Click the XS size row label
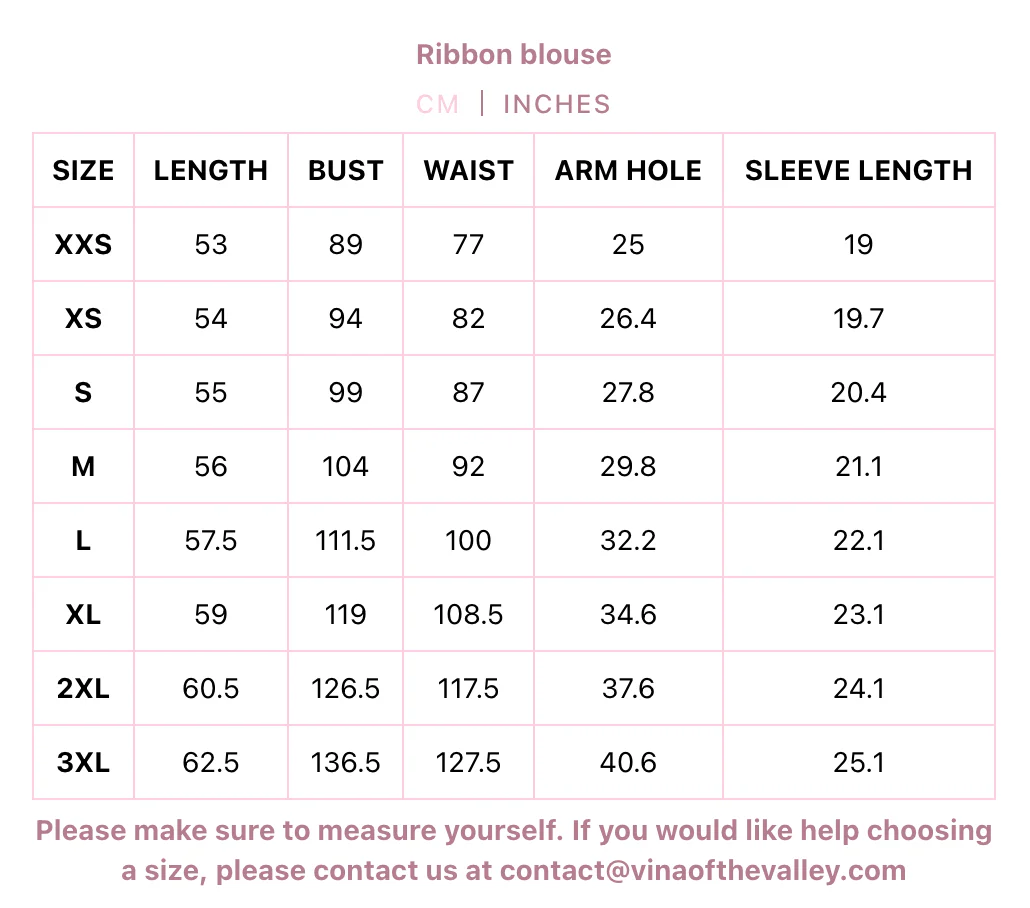Viewport: 1030px width, 908px height. coord(83,318)
